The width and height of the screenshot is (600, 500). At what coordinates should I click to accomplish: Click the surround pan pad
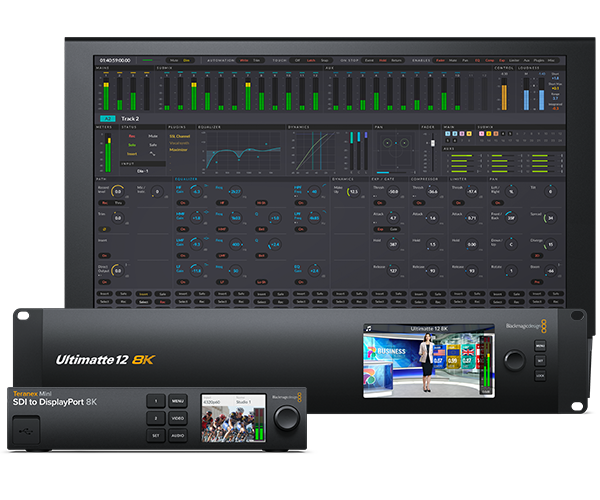(x=396, y=151)
